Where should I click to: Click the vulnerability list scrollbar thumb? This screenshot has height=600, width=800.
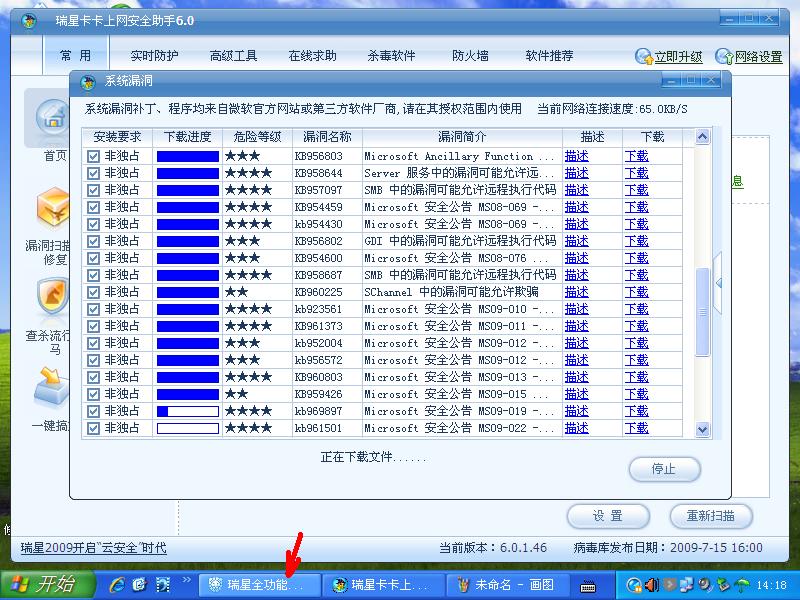pyautogui.click(x=703, y=312)
